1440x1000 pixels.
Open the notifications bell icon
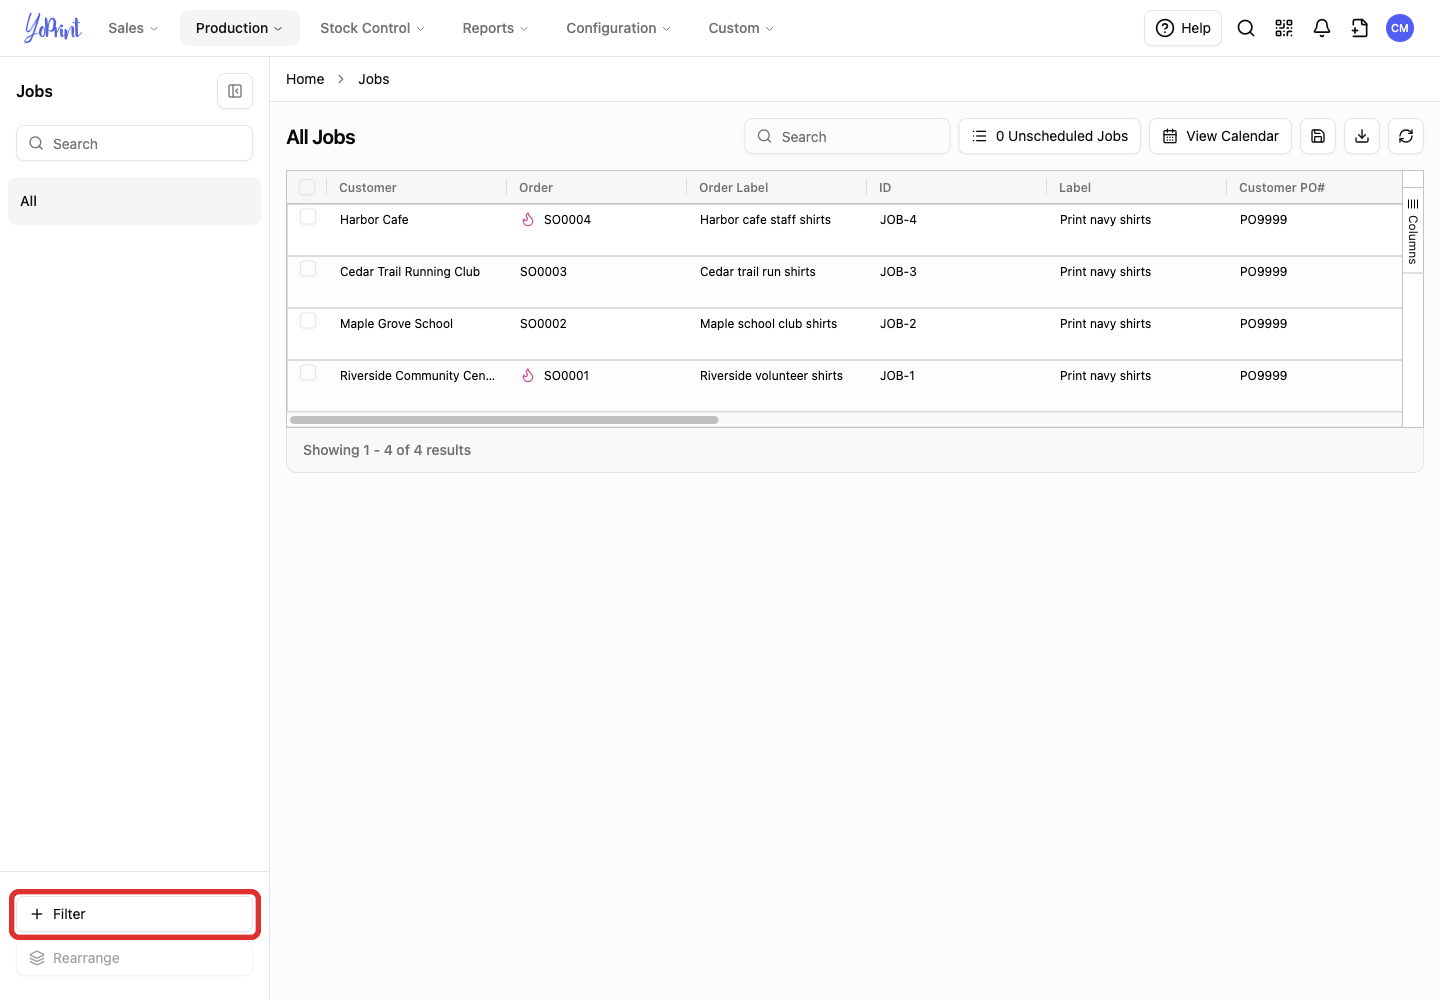click(x=1322, y=28)
